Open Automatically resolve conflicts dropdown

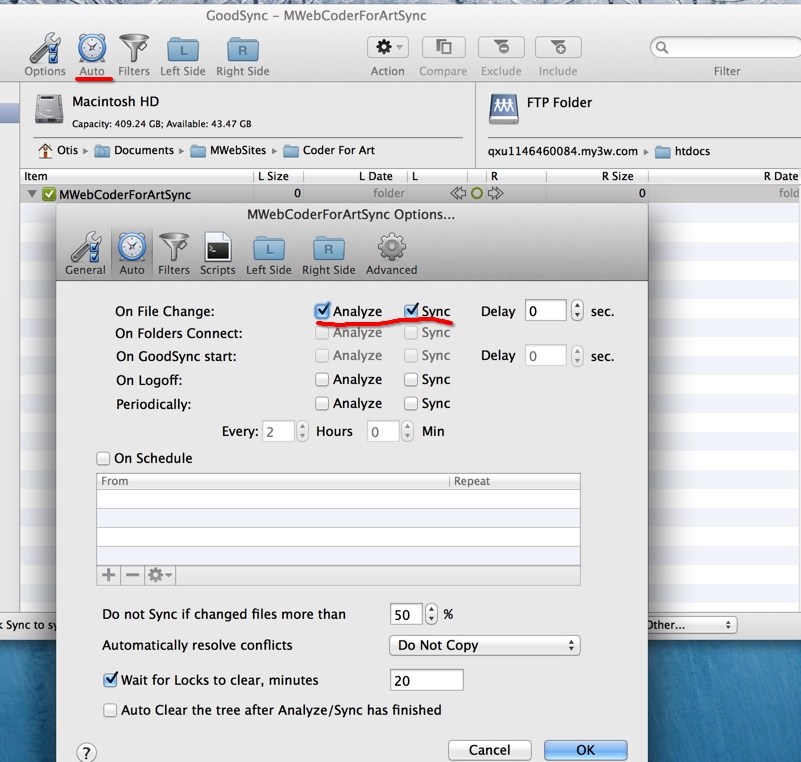tap(484, 645)
